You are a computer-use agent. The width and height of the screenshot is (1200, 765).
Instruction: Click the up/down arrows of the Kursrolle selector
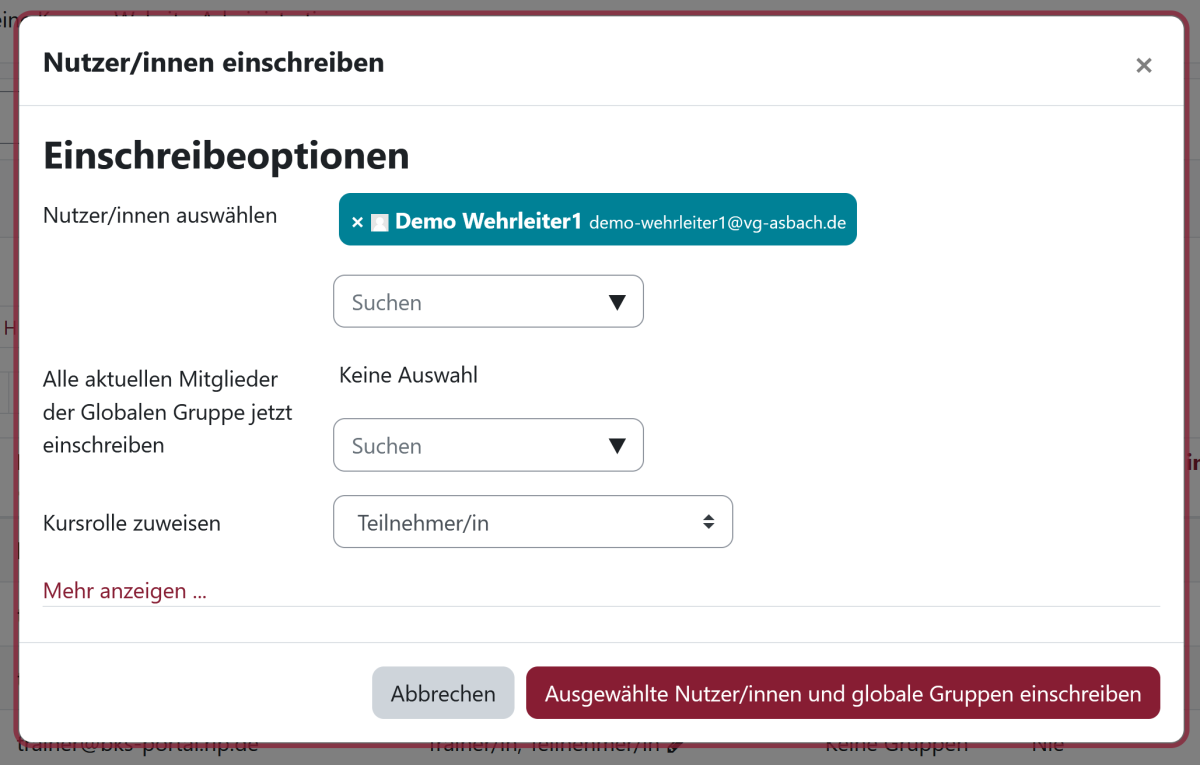[x=708, y=522]
